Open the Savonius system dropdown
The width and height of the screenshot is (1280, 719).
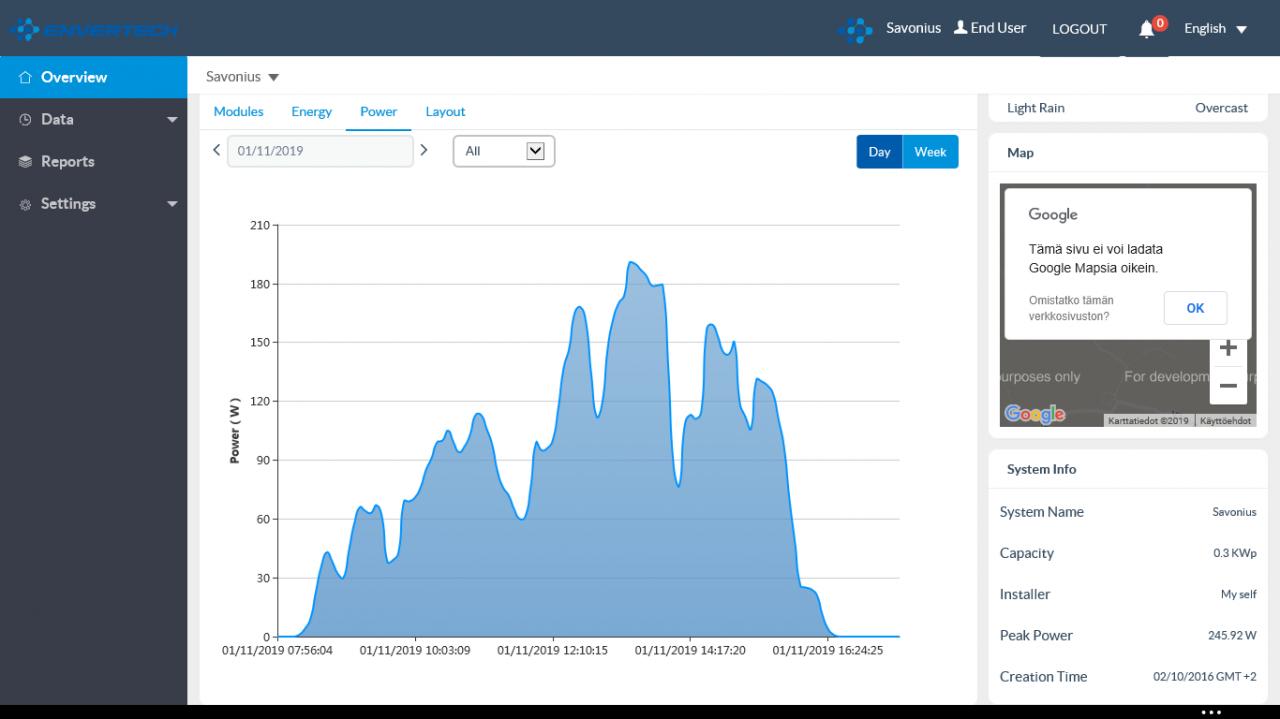[243, 77]
